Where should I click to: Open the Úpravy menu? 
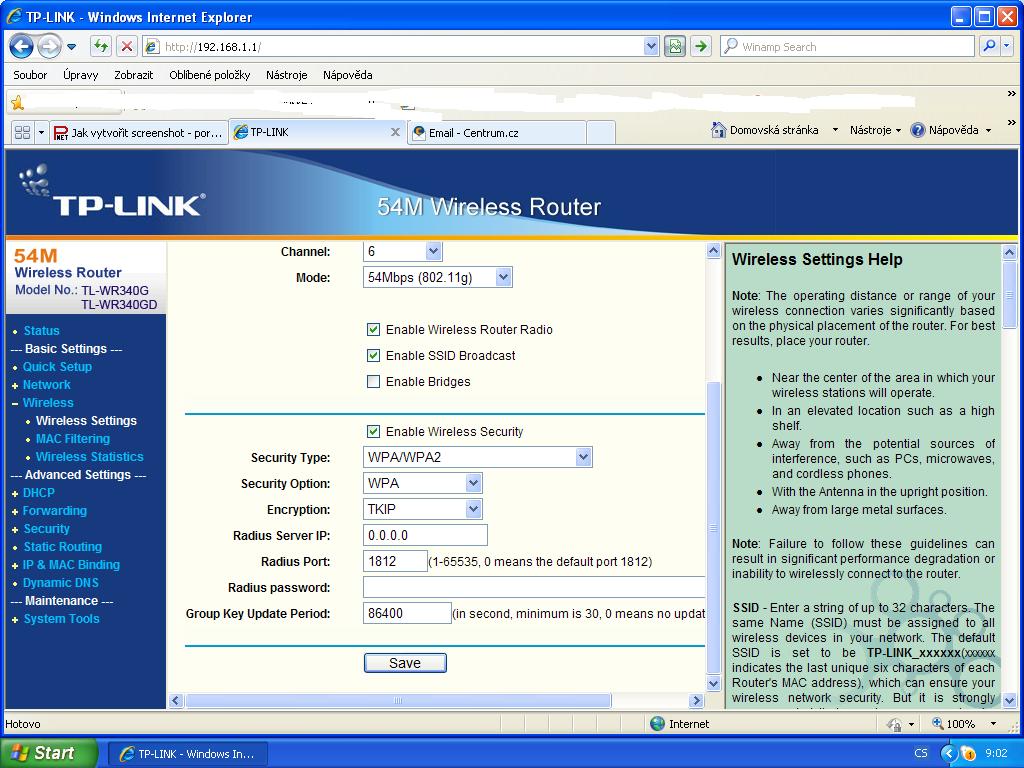[81, 75]
